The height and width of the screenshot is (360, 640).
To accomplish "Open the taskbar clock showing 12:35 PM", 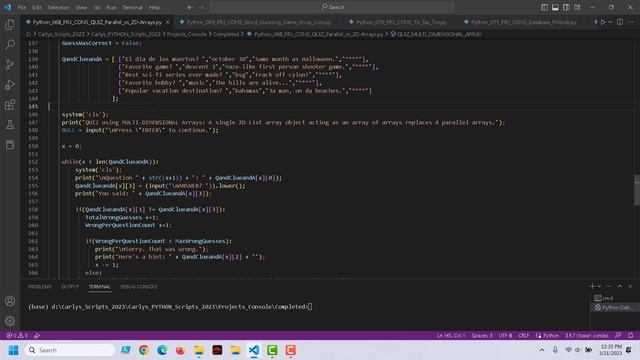I will point(611,350).
